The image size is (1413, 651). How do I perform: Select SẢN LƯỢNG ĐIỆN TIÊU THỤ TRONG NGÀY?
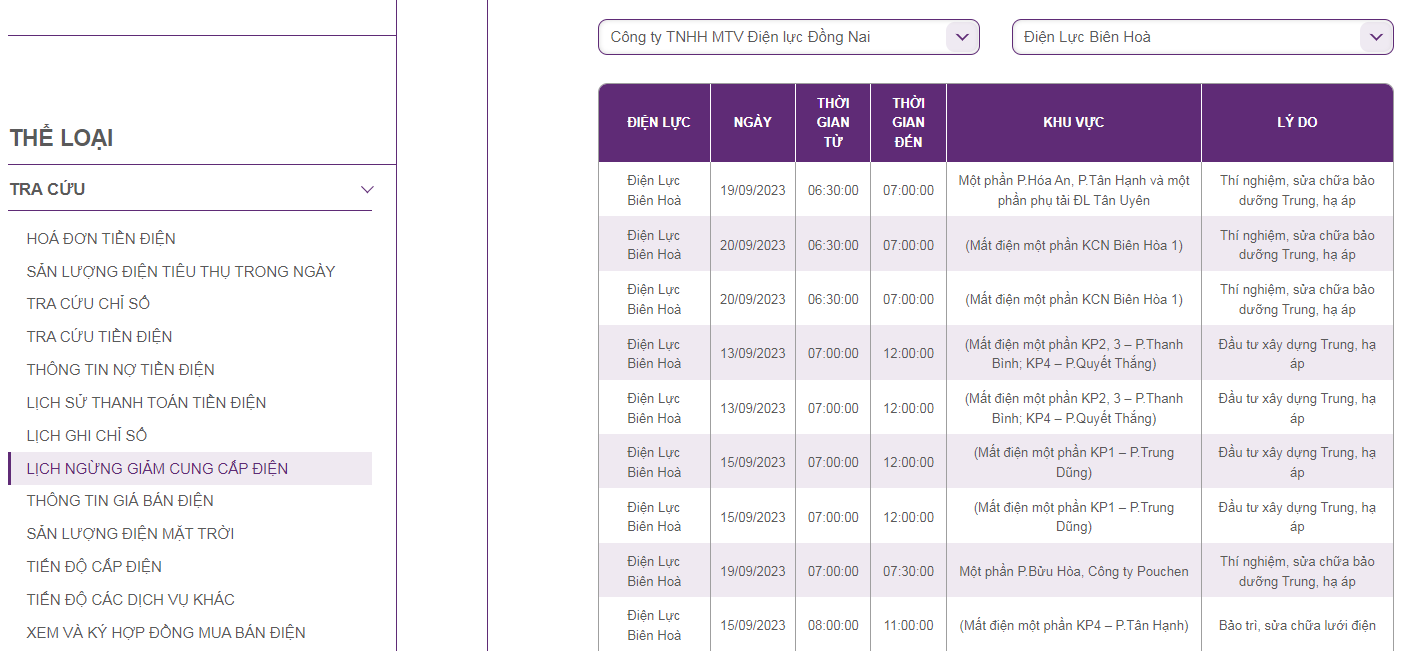click(181, 271)
